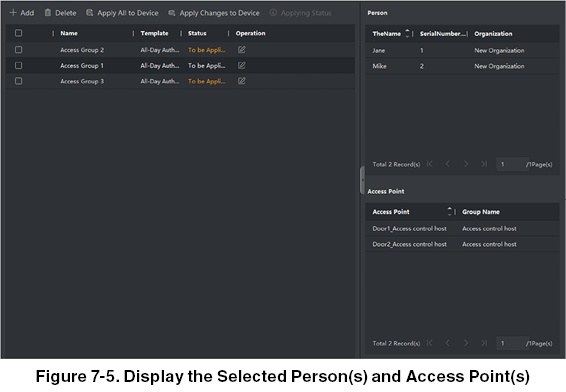Click the SerialNumber column header
The width and height of the screenshot is (566, 392).
click(443, 34)
